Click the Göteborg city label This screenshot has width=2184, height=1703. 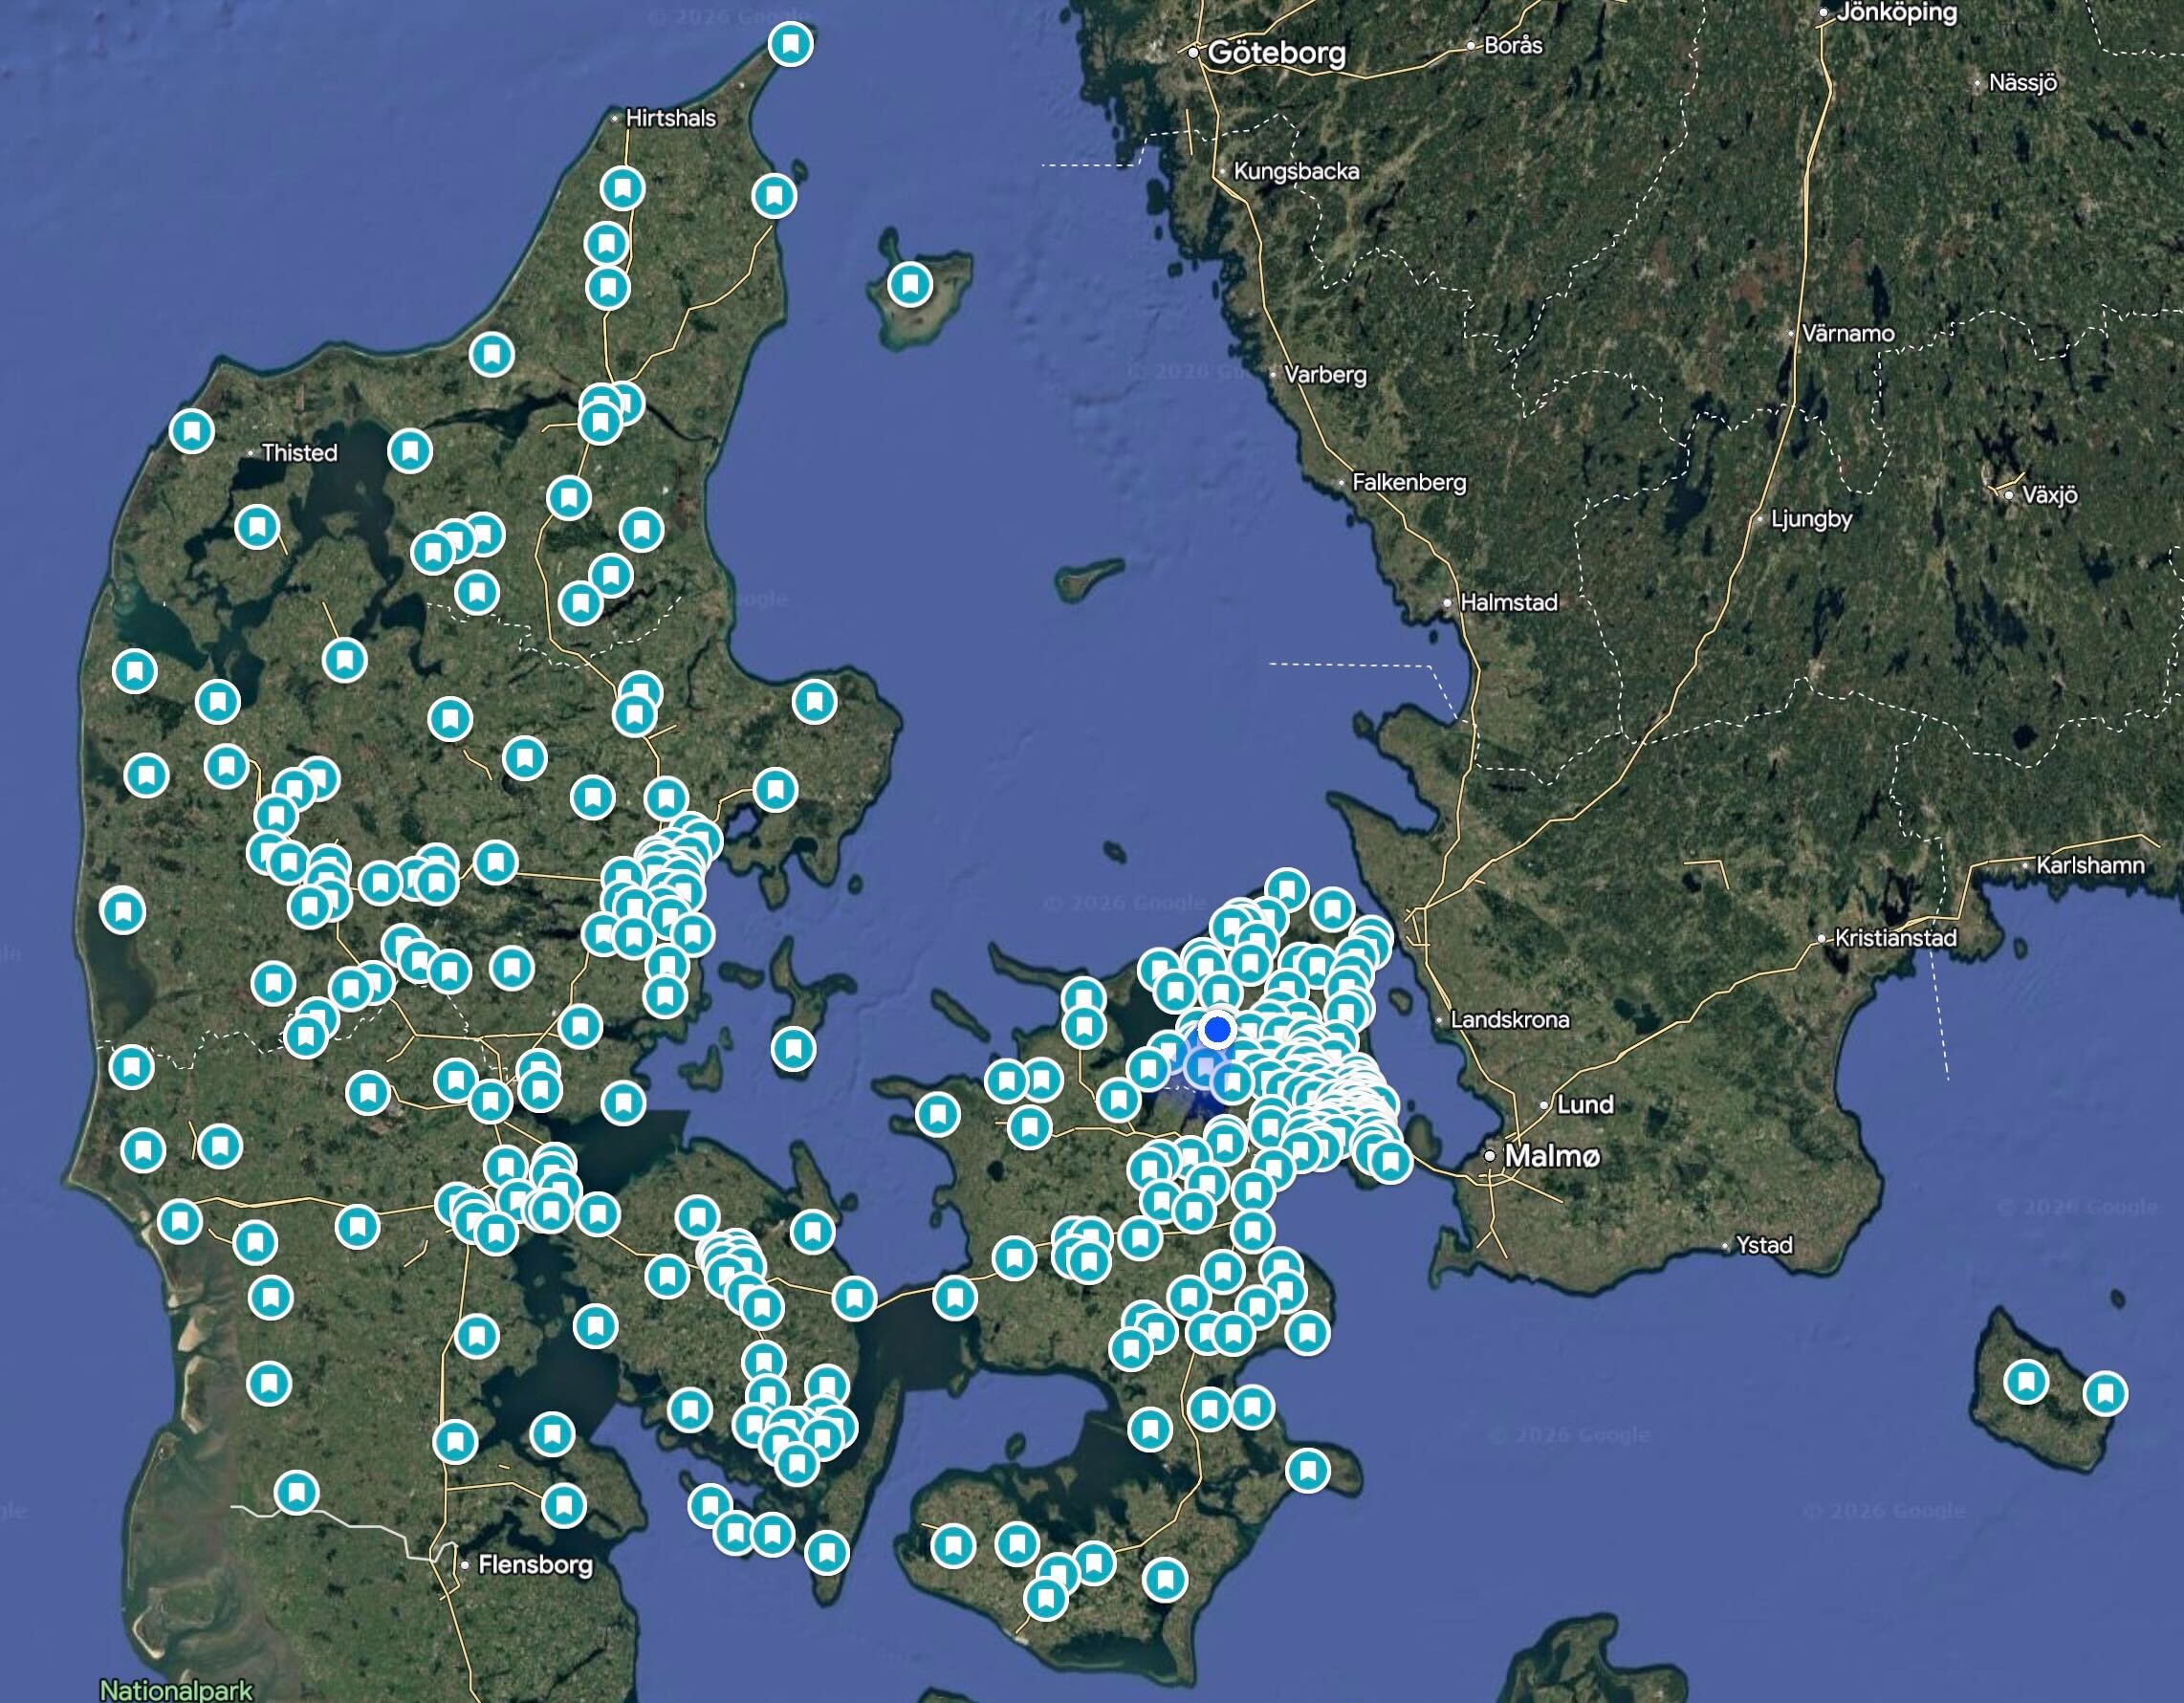pyautogui.click(x=1276, y=53)
